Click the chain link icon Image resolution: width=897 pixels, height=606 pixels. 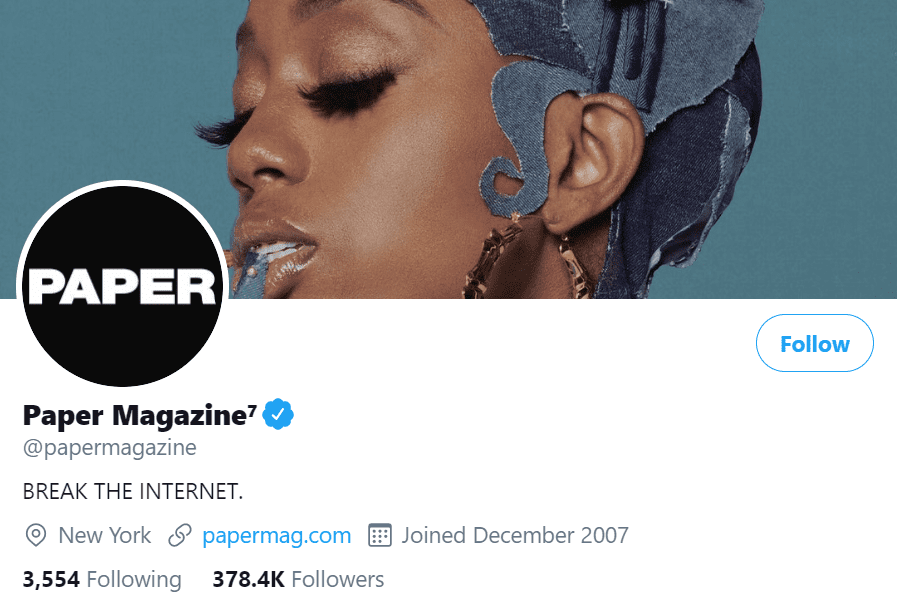(180, 536)
